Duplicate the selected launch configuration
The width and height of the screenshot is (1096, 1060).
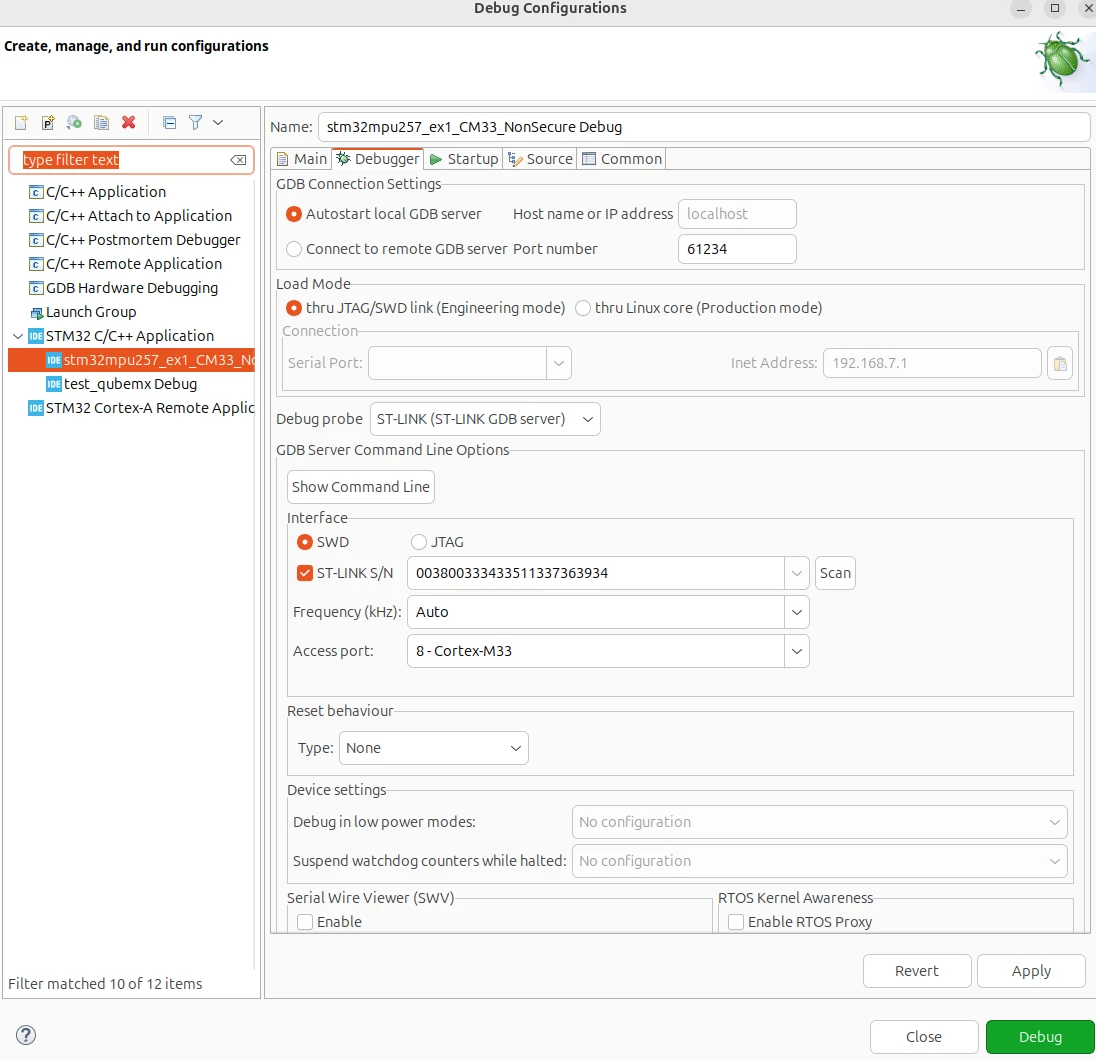tap(101, 123)
